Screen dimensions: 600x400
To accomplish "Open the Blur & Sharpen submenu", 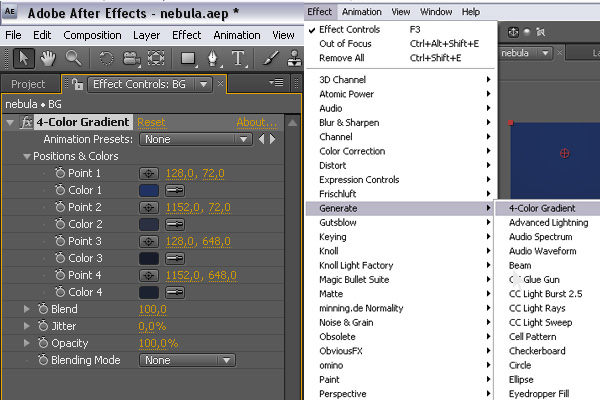I will point(401,122).
